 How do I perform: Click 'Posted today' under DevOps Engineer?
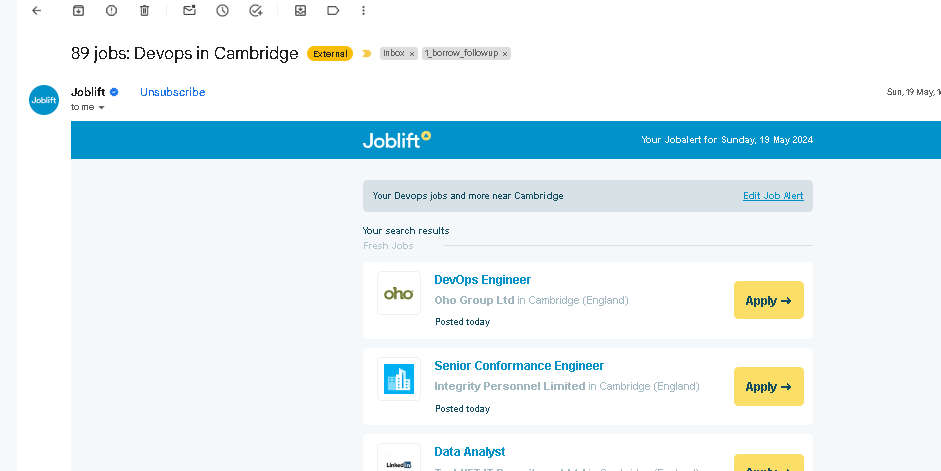[x=462, y=322]
